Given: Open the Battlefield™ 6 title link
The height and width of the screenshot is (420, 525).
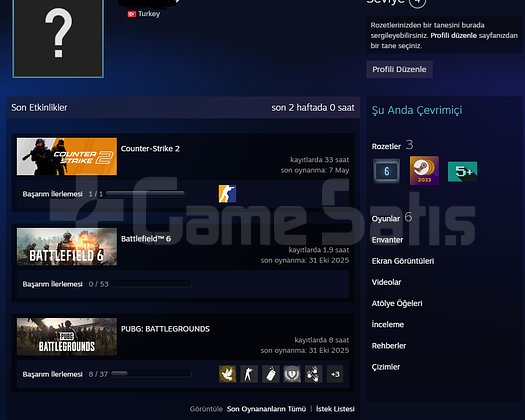Looking at the screenshot, I should pos(146,239).
